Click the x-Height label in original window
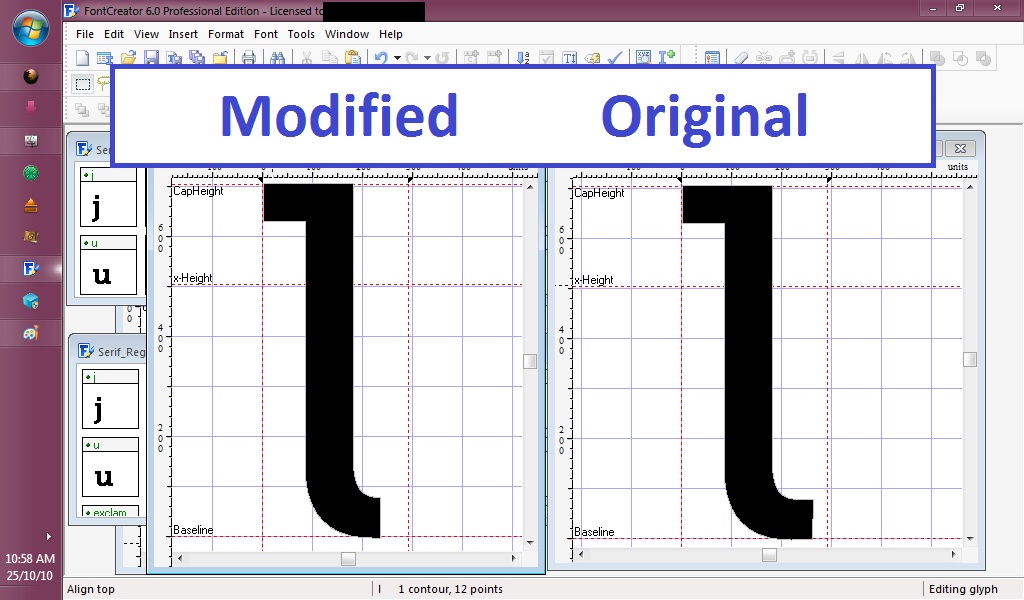 594,280
